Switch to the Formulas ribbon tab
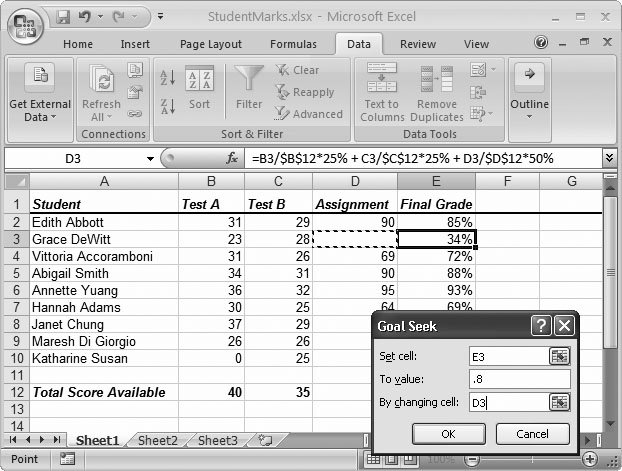 coord(292,44)
